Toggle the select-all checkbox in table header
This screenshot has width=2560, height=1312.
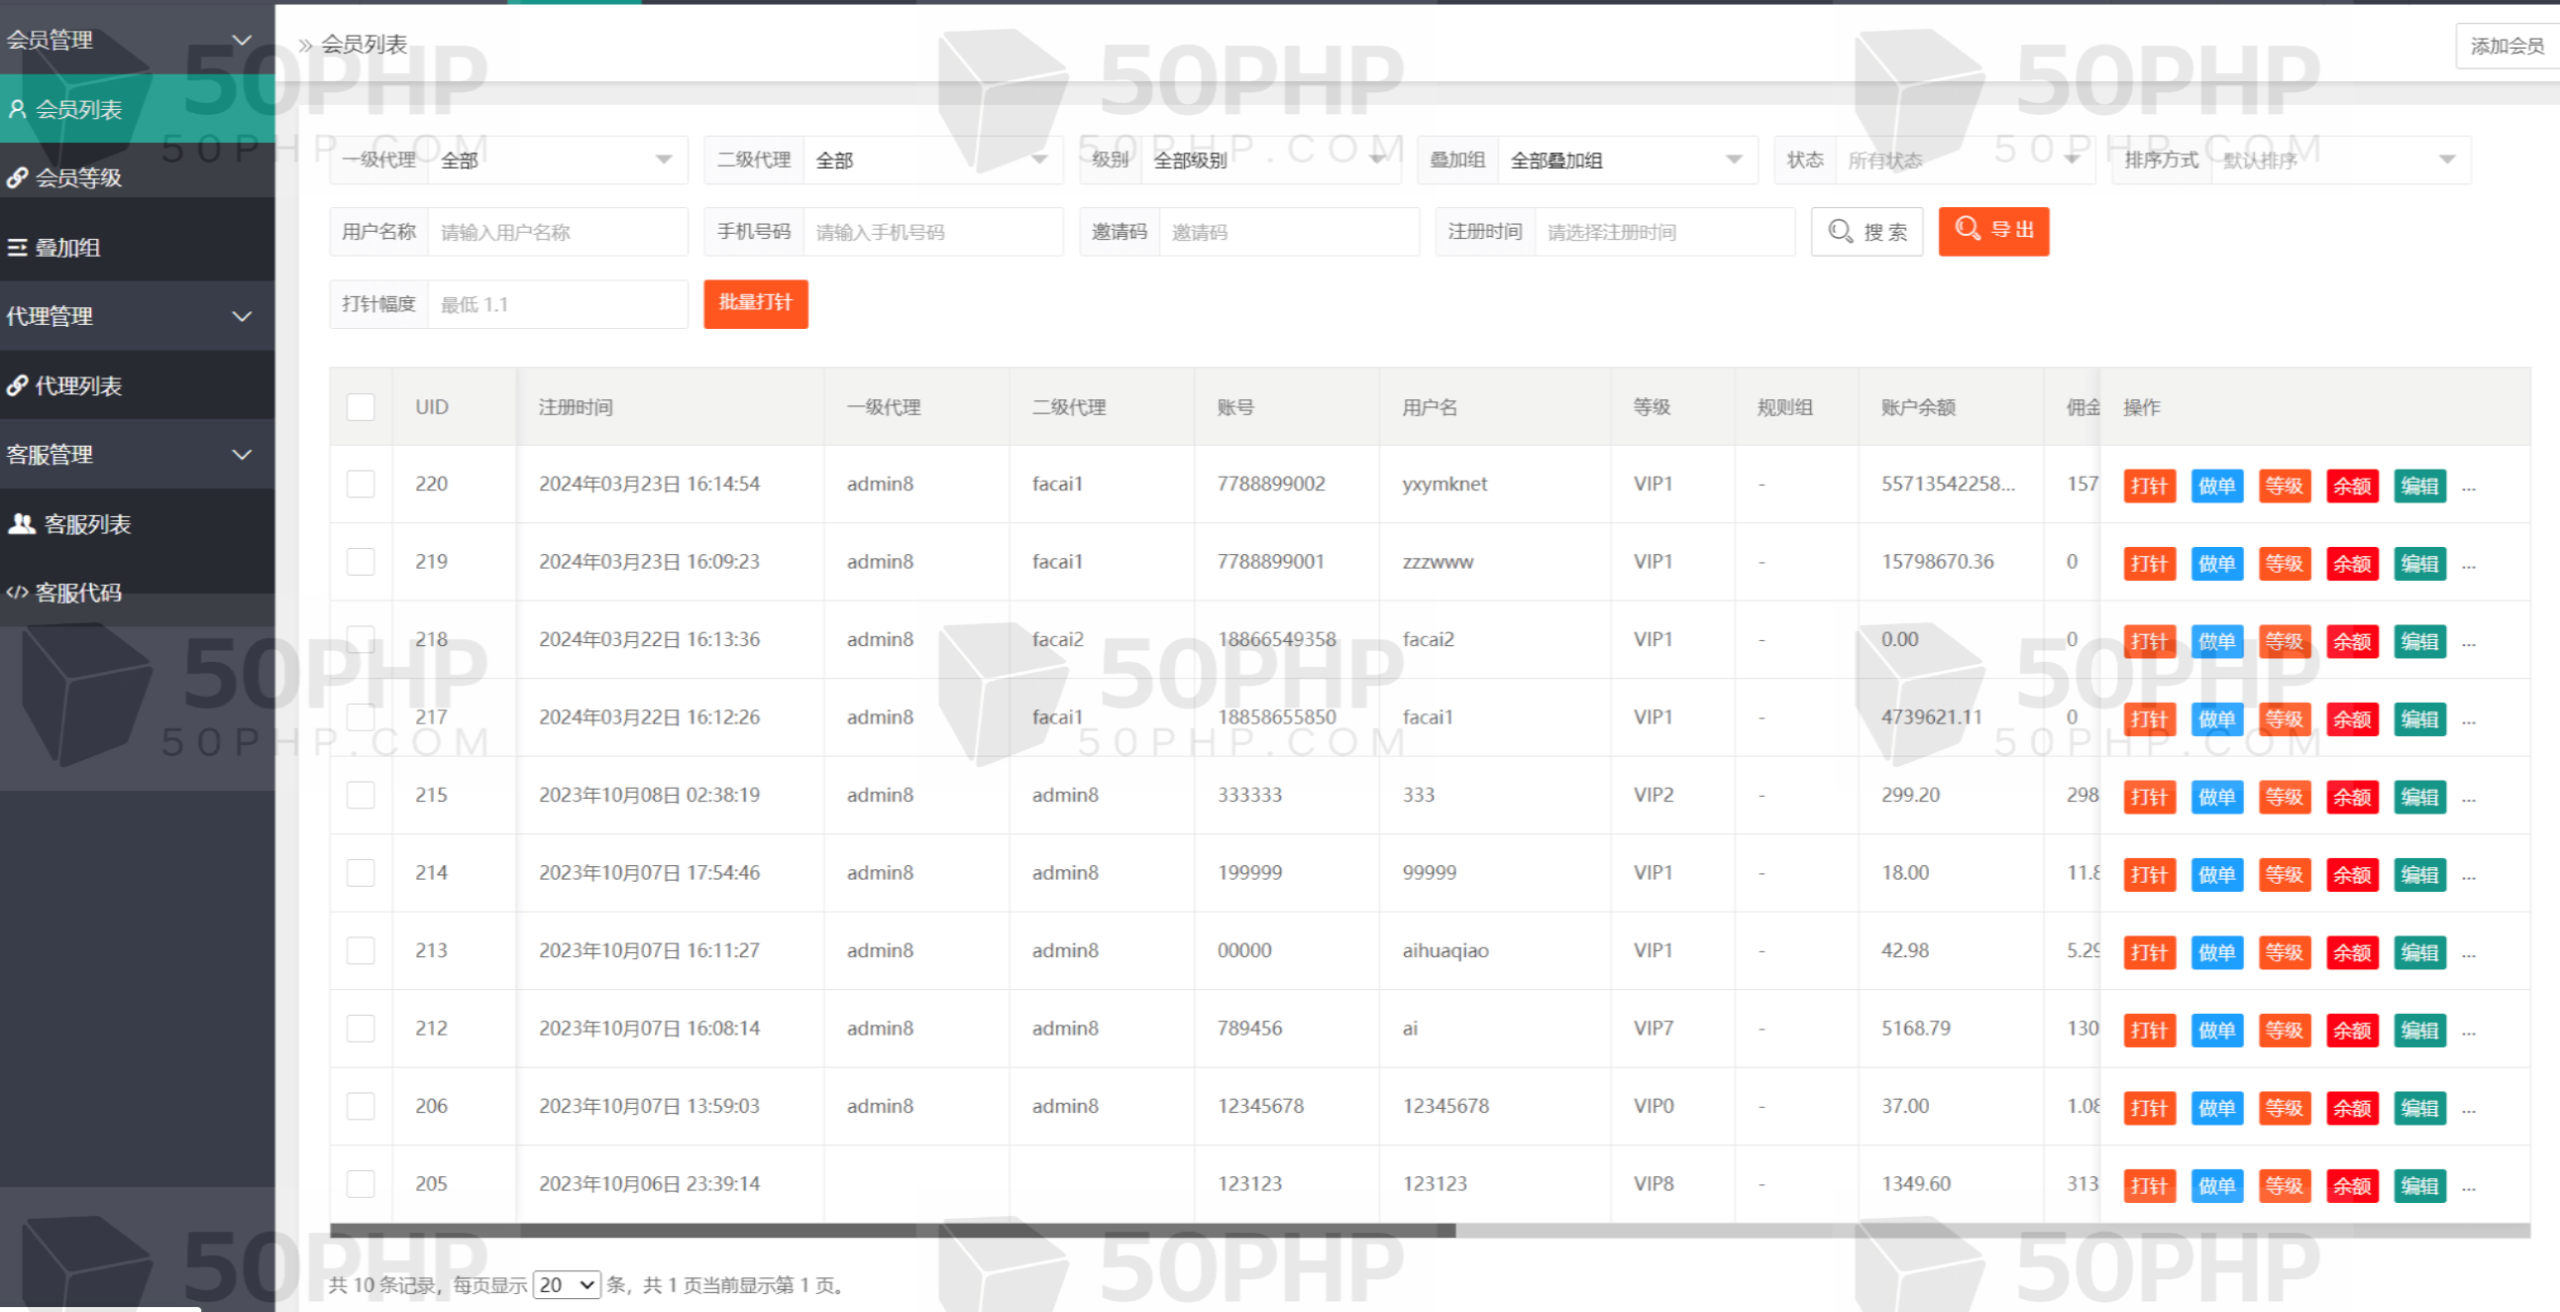click(360, 407)
